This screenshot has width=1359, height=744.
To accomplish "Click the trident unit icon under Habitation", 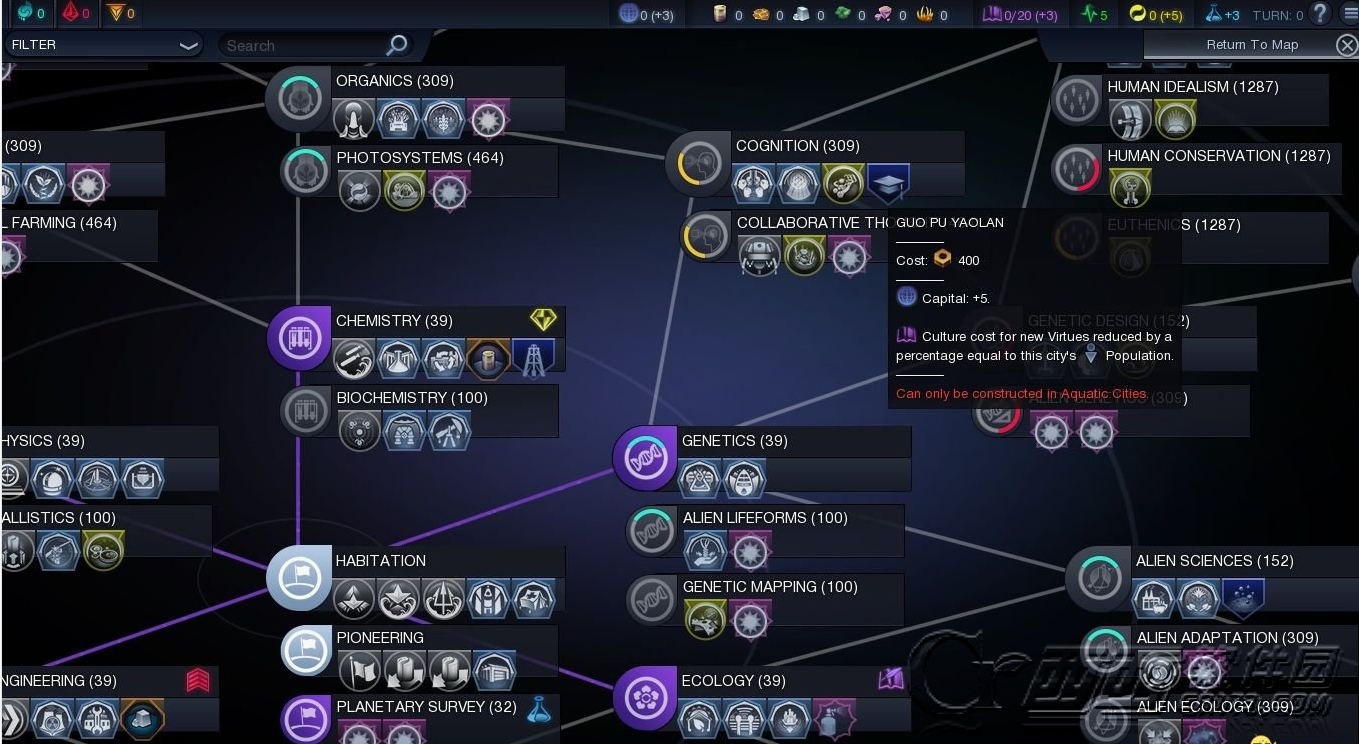I will (443, 599).
